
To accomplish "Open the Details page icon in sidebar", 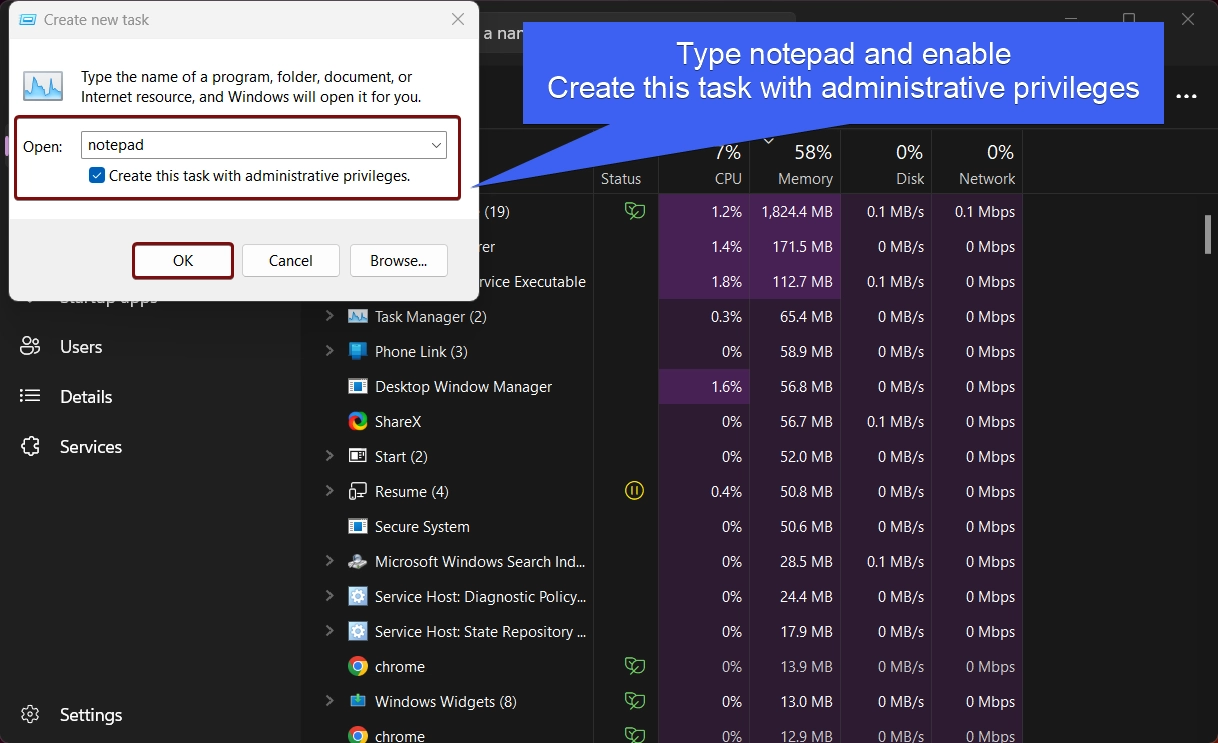I will coord(31,397).
